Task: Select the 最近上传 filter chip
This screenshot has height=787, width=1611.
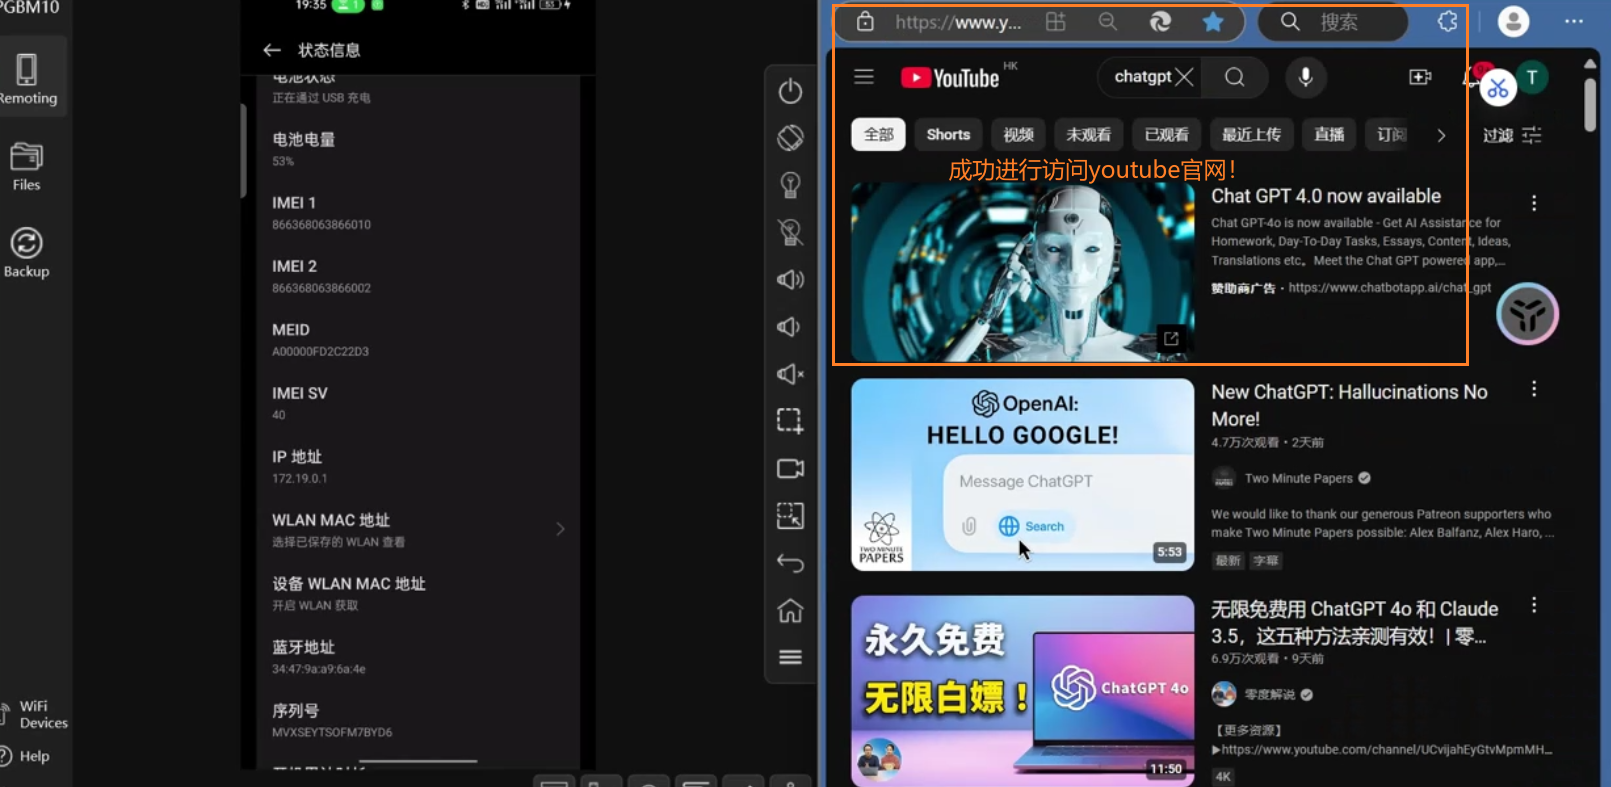Action: coord(1251,134)
